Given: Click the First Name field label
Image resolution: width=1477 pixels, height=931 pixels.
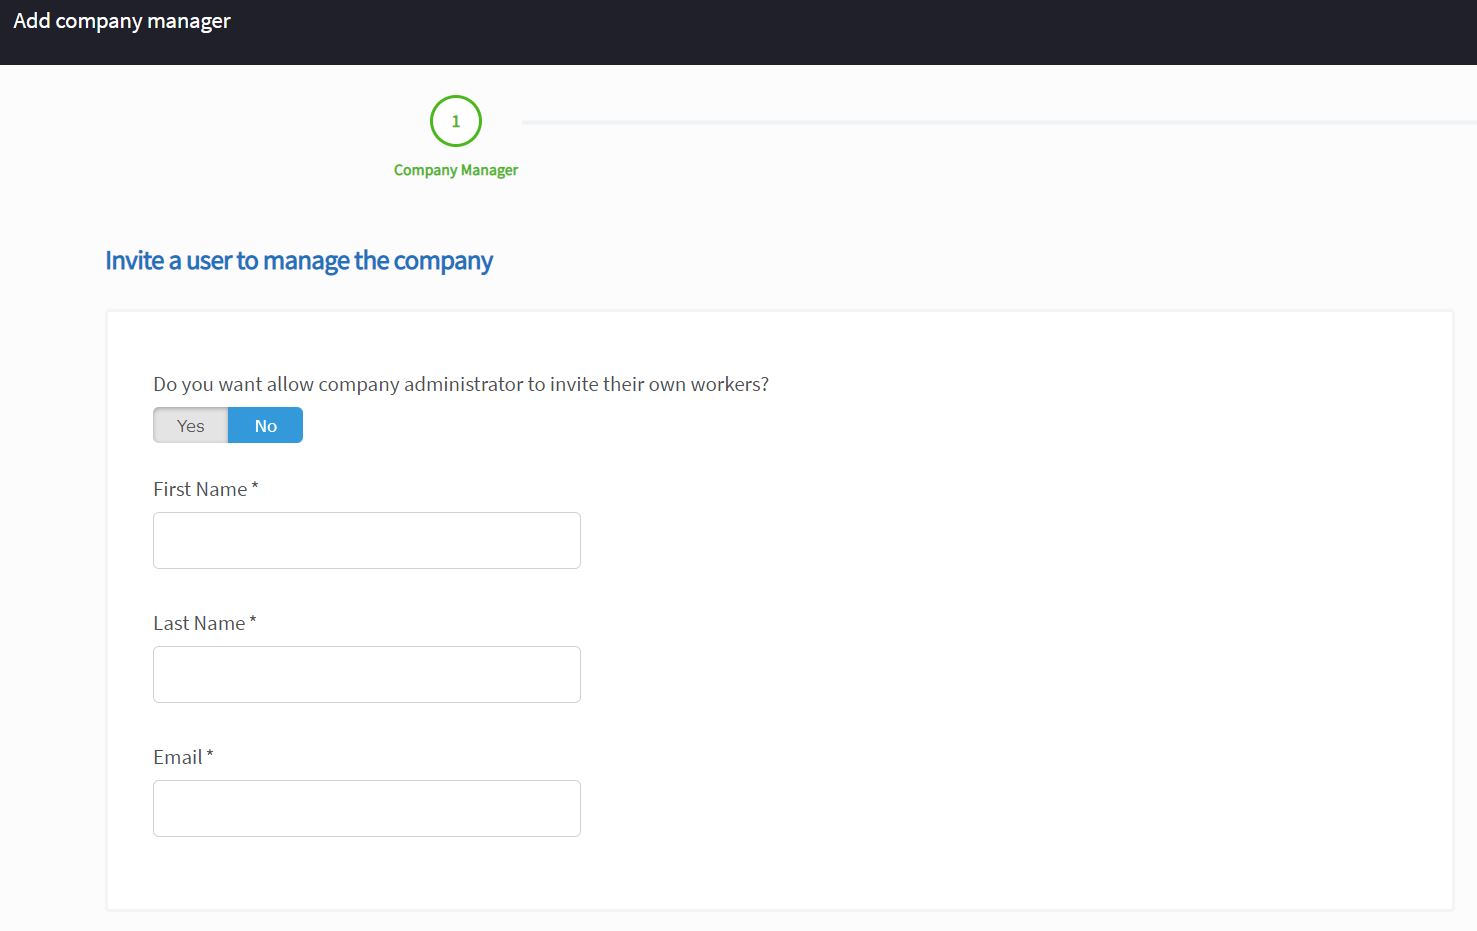Looking at the screenshot, I should (200, 489).
